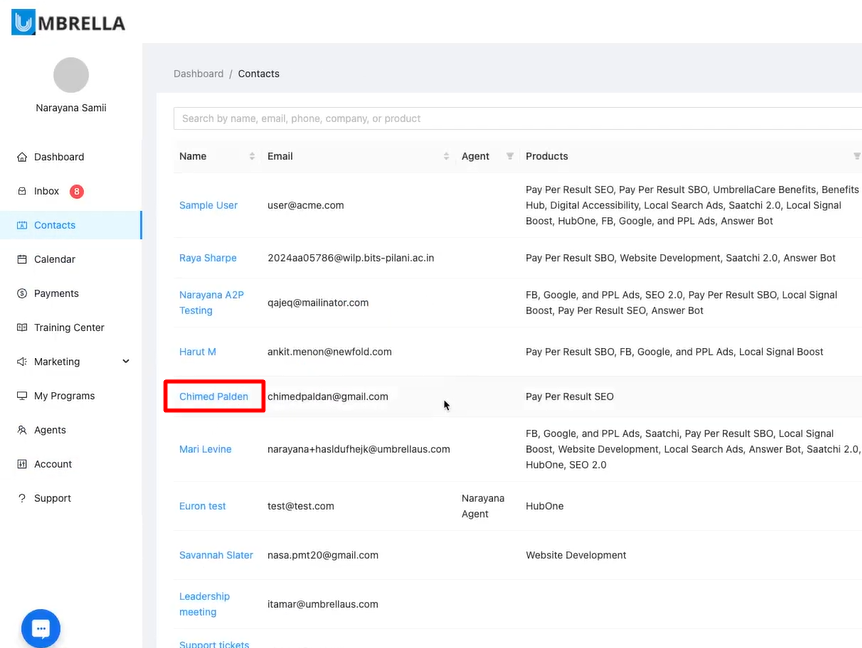Viewport: 862px width, 648px height.
Task: Open the Products column filter
Action: [x=856, y=156]
